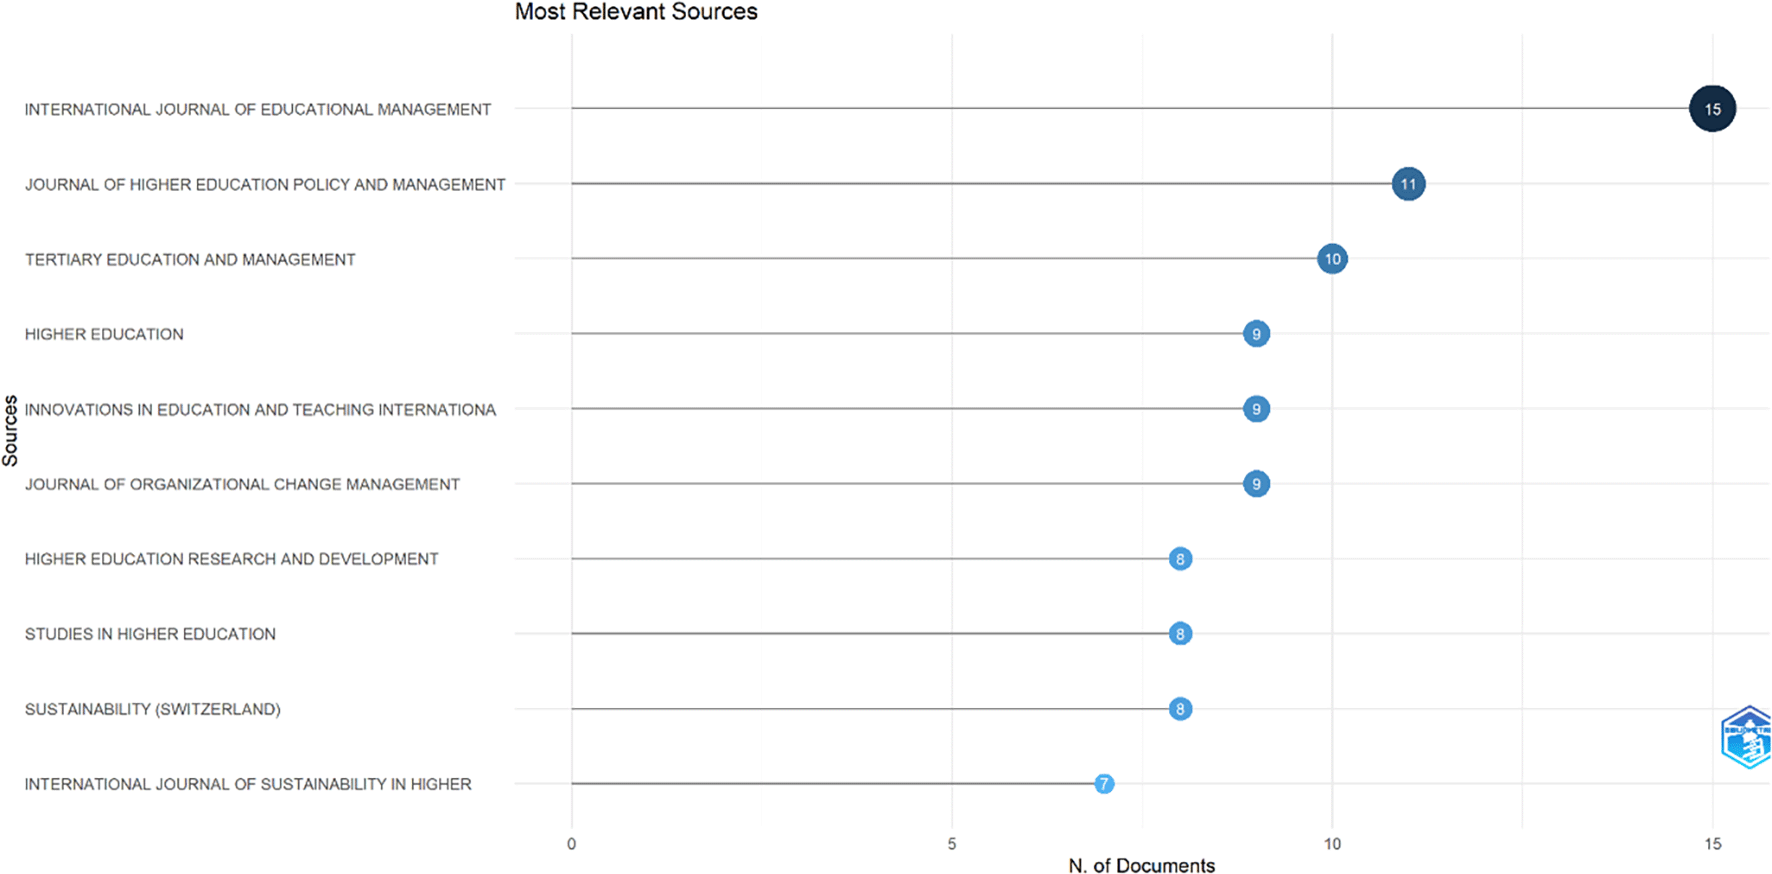Image resolution: width=1772 pixels, height=874 pixels.
Task: Select the vertical "Sources" axis title
Action: pyautogui.click(x=11, y=431)
